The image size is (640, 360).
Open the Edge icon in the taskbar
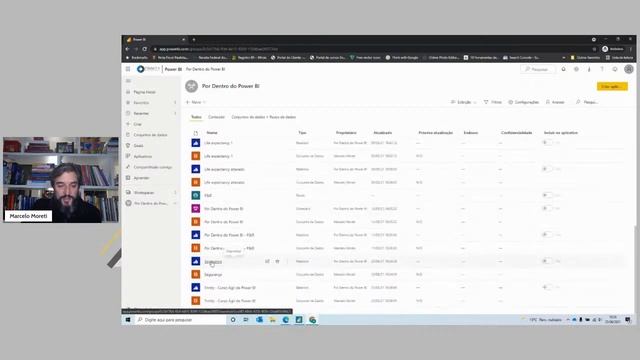pyautogui.click(x=285, y=320)
